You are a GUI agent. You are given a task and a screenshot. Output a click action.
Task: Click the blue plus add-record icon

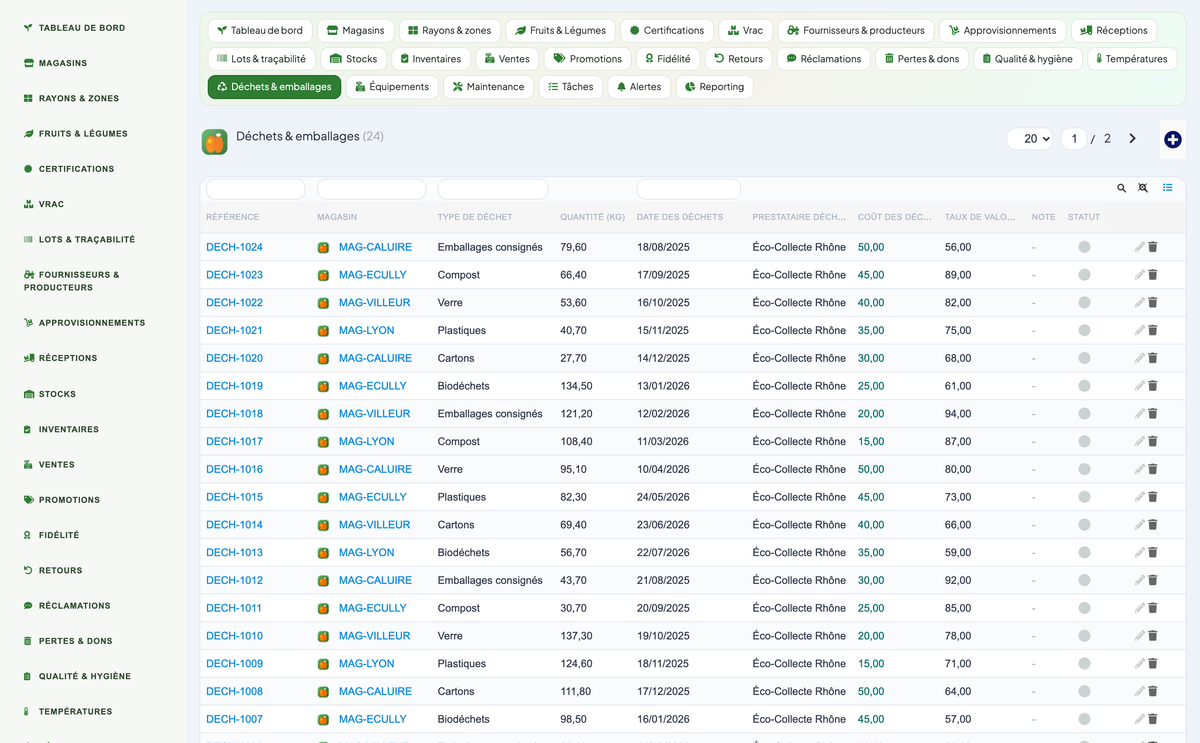pyautogui.click(x=1173, y=140)
